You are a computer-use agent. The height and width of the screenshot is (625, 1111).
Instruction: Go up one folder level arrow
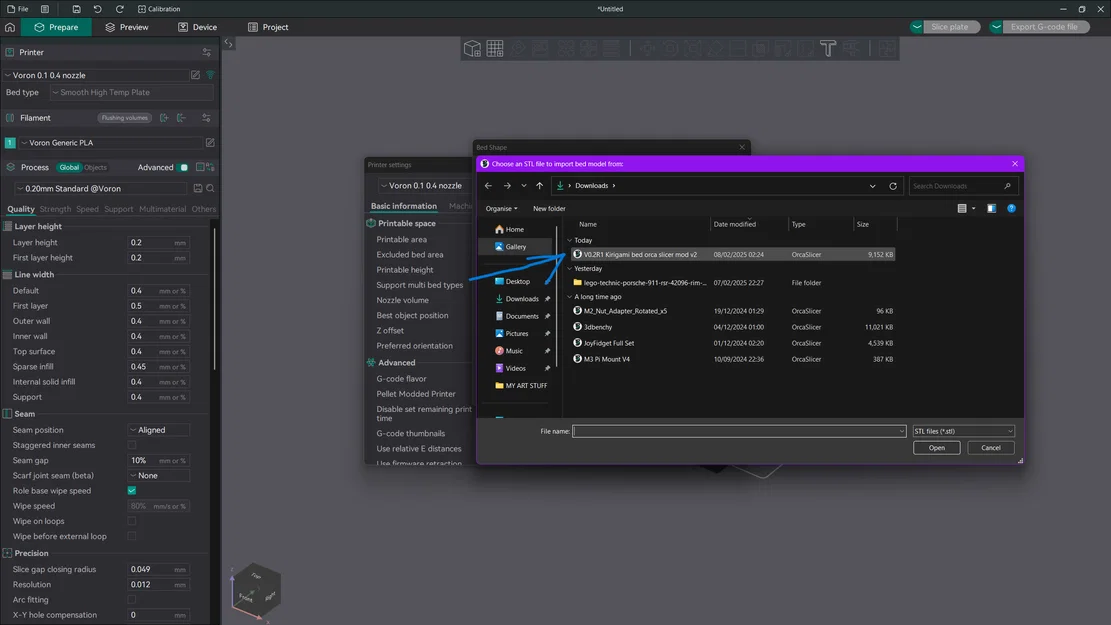pos(539,186)
